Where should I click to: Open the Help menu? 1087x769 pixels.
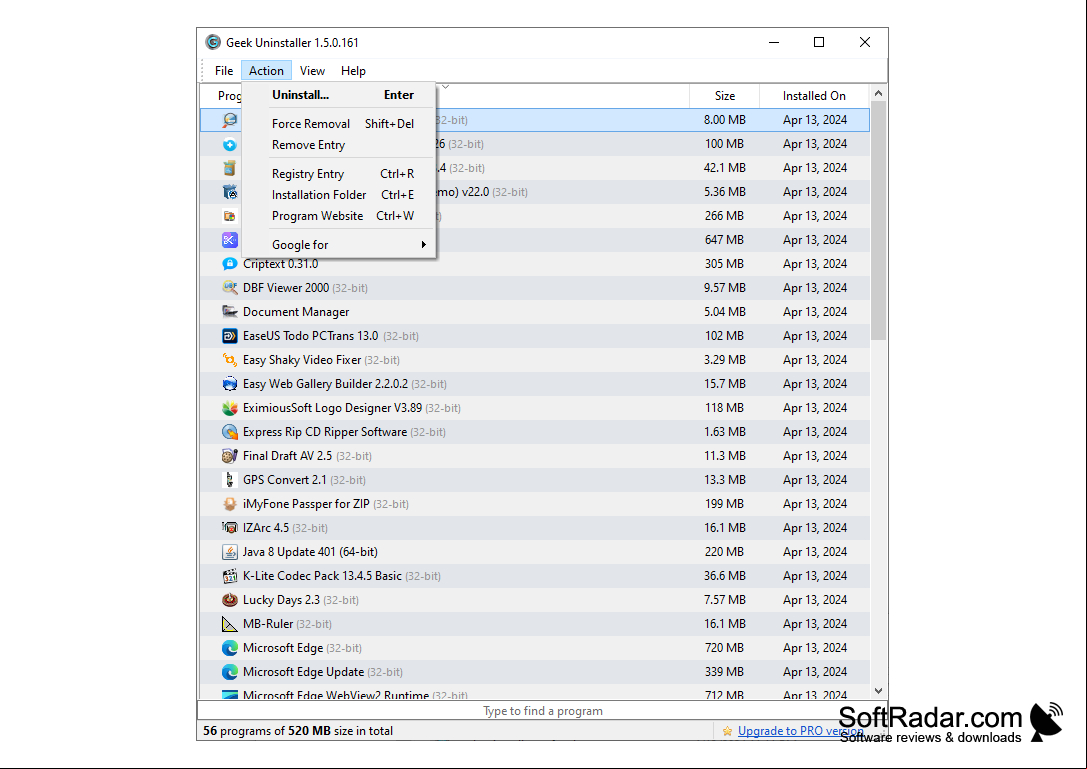353,71
